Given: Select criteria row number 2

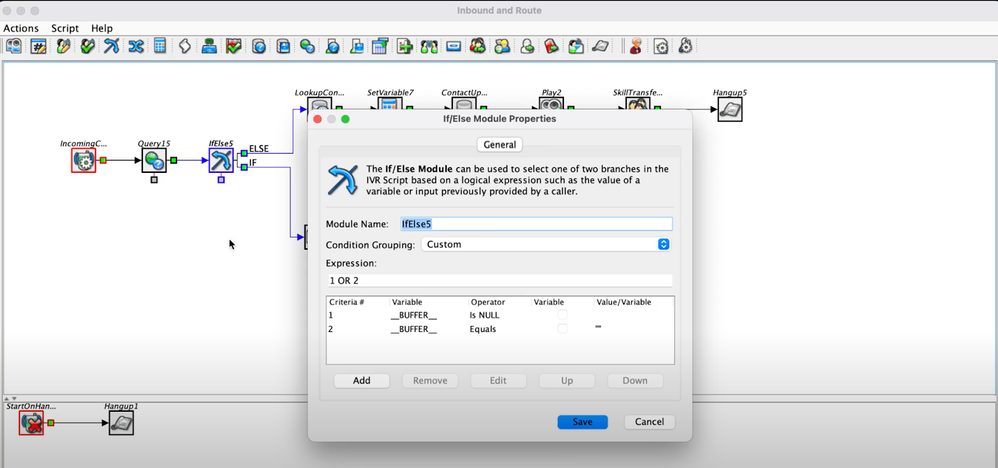Looking at the screenshot, I should [500, 329].
